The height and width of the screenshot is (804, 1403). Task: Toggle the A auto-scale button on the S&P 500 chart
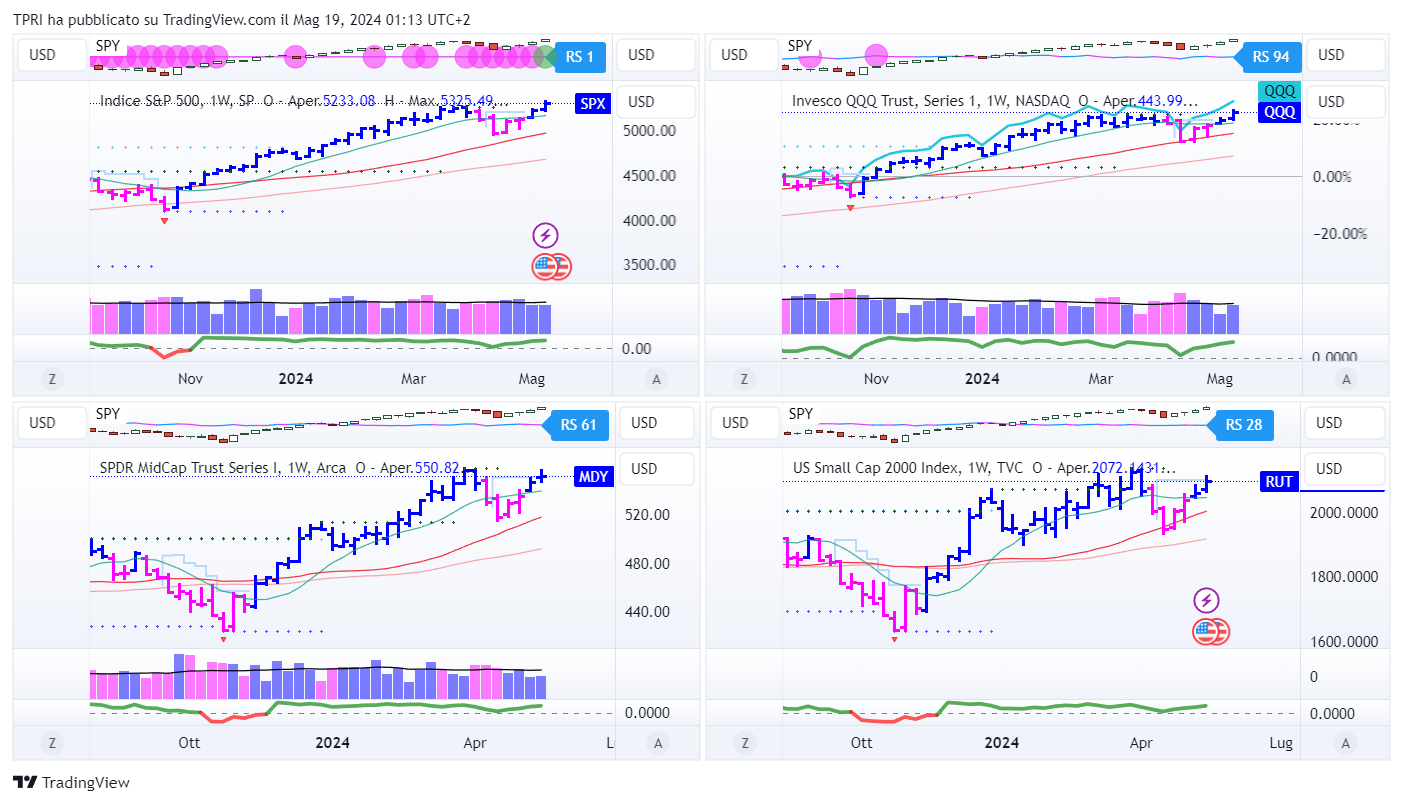(656, 379)
